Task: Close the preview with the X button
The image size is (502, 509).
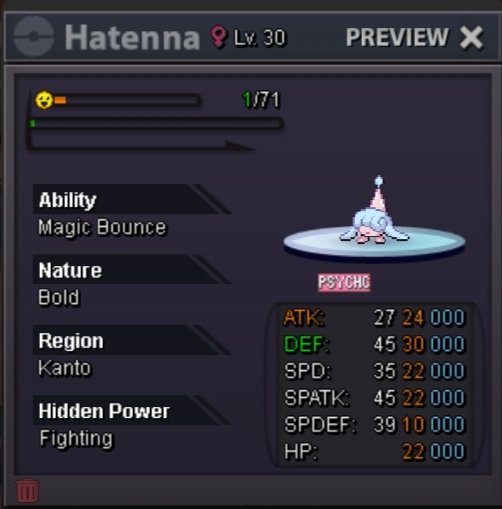Action: [471, 38]
